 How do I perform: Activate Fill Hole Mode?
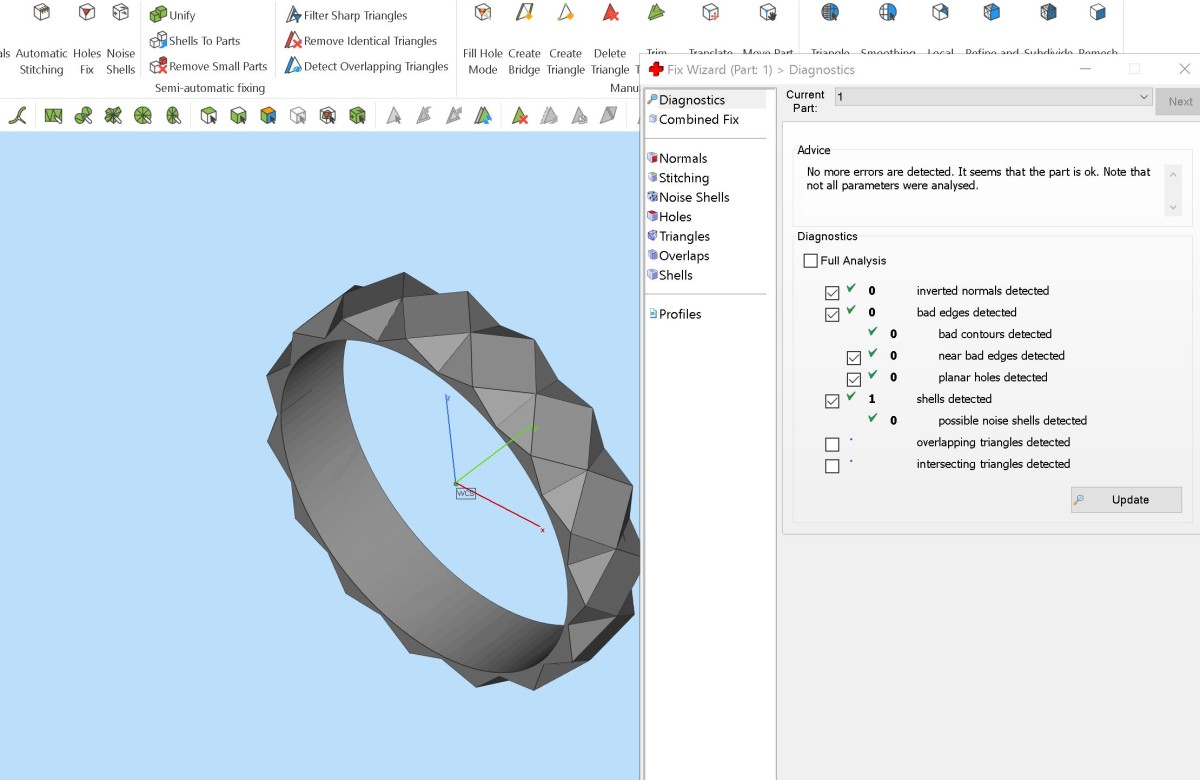point(483,14)
